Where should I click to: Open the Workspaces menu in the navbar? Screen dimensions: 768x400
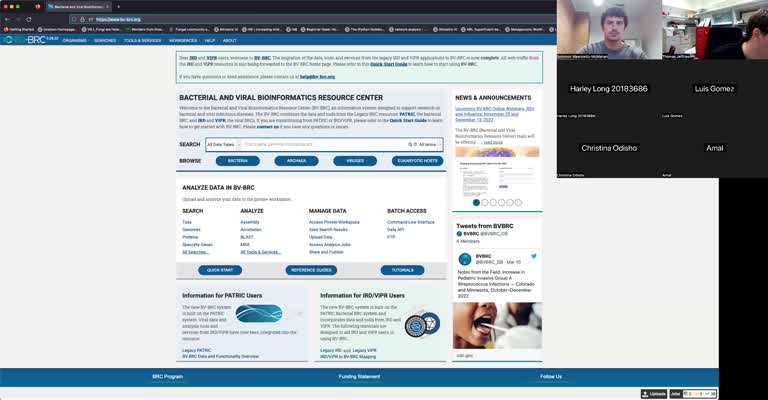(x=183, y=41)
